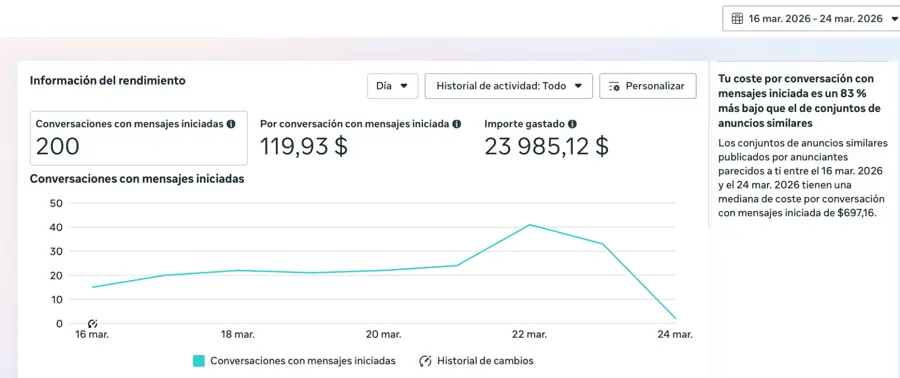The image size is (900, 378).
Task: Click info icon next to Importe gastado
Action: click(x=572, y=124)
